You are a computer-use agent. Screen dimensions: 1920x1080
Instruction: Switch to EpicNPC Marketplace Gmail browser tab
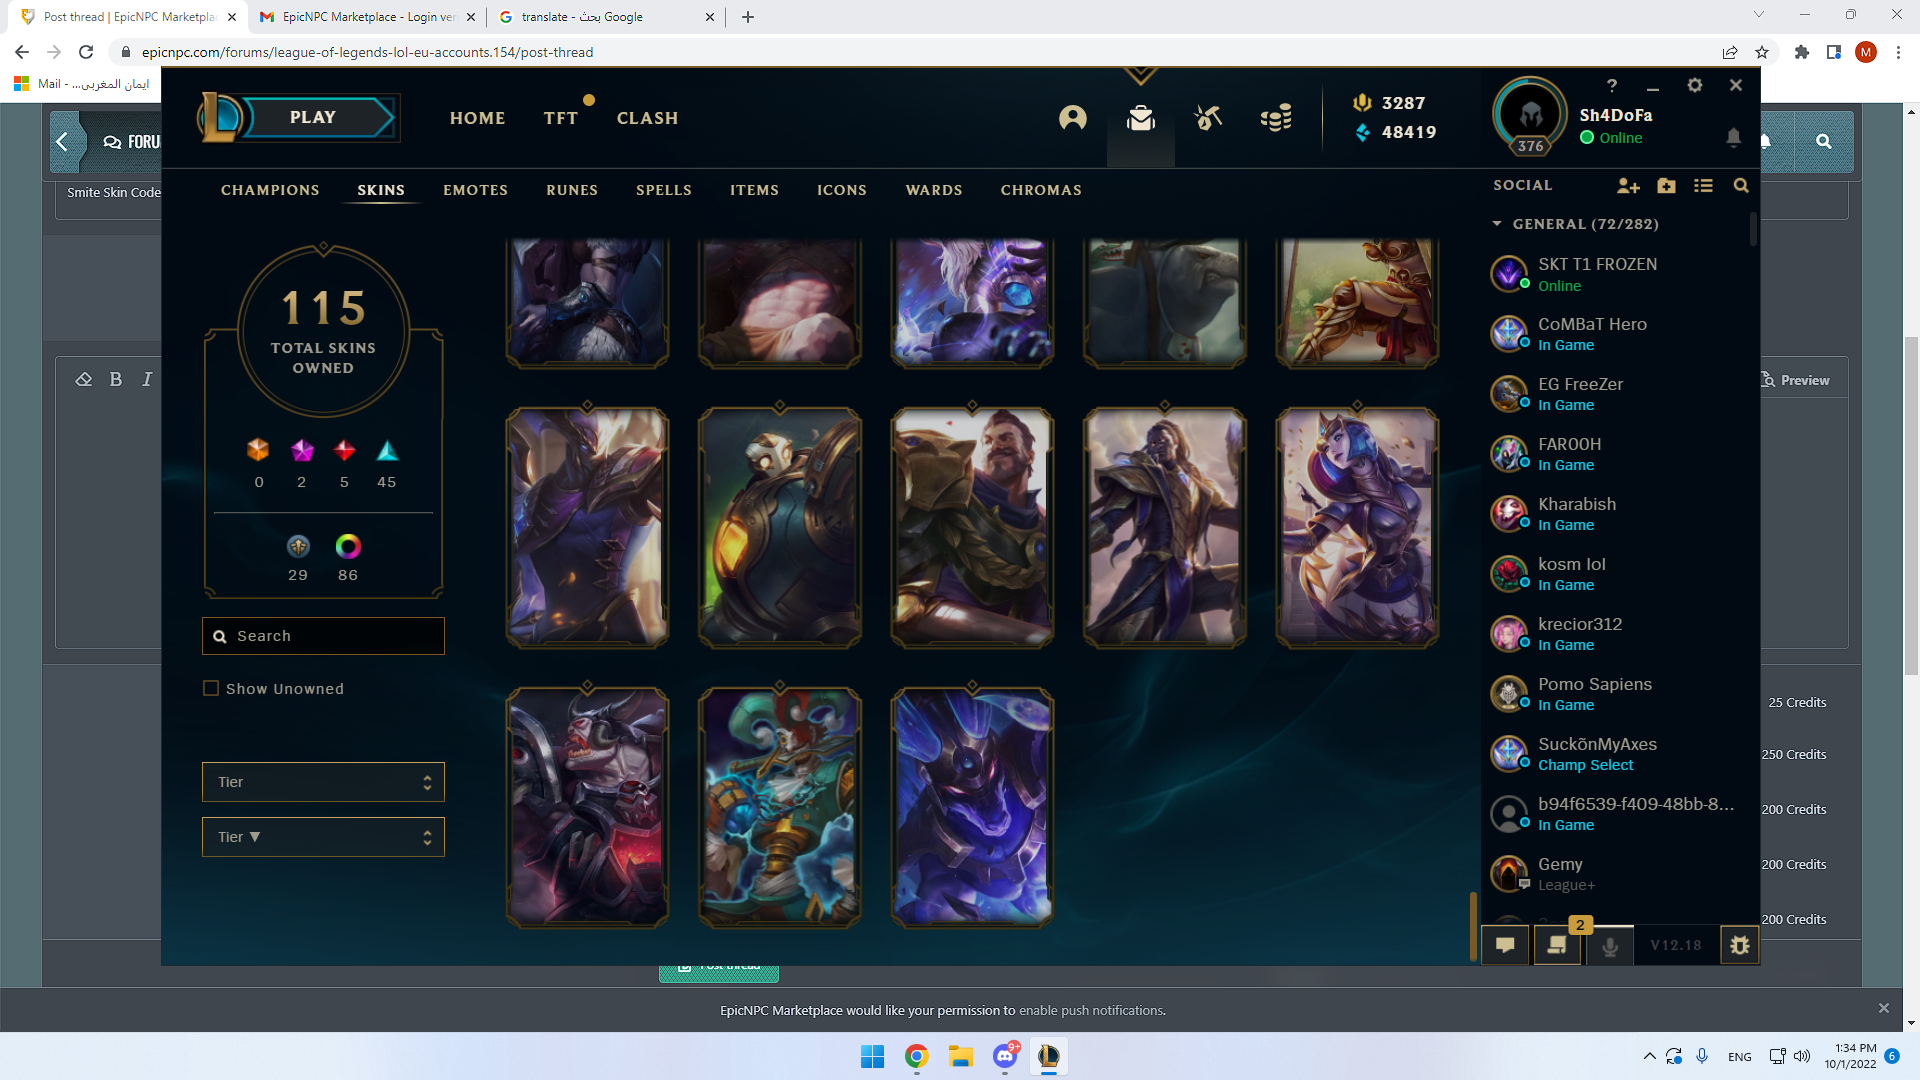367,17
